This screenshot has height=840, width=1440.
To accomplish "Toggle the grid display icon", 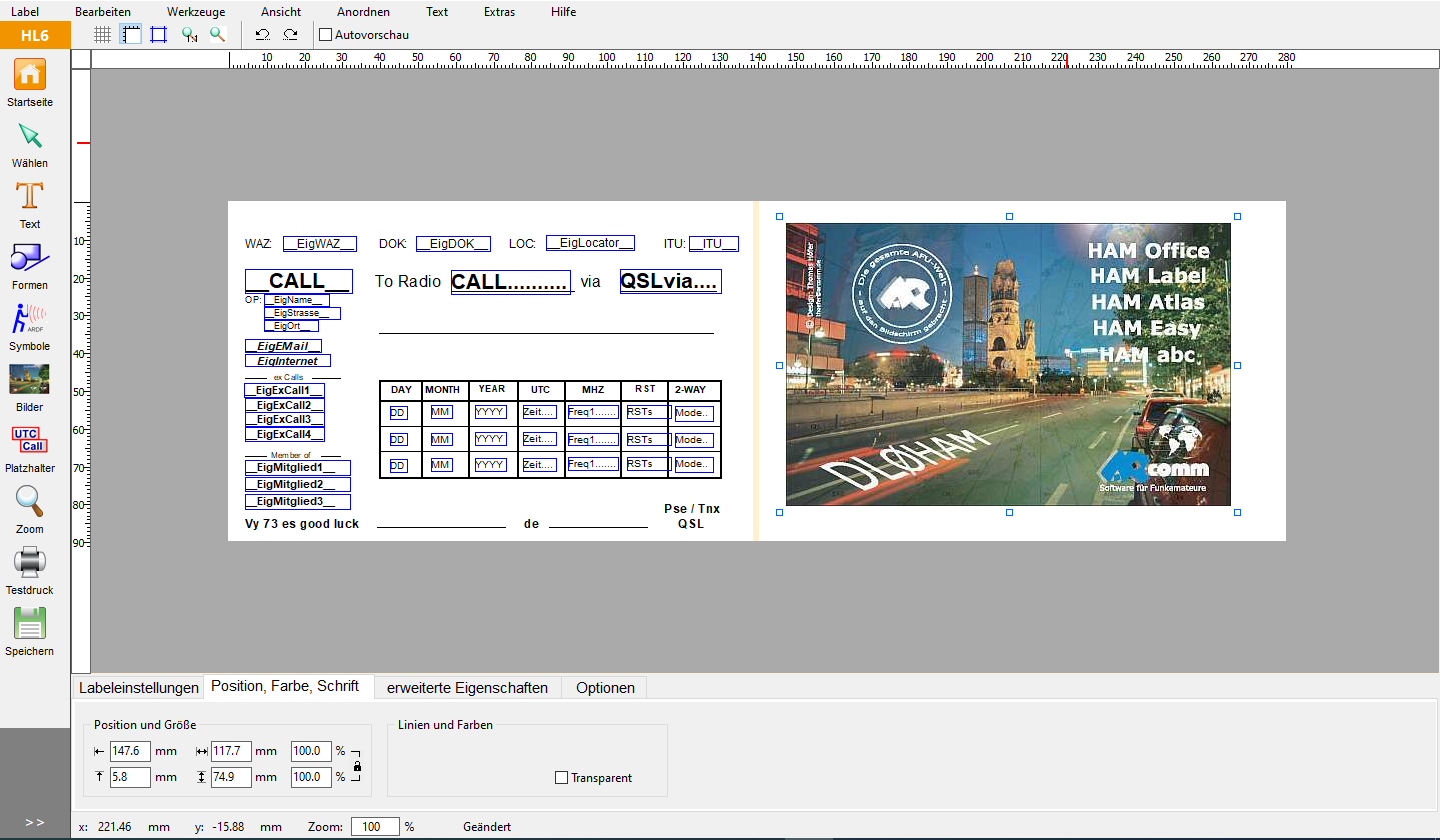I will click(x=102, y=34).
